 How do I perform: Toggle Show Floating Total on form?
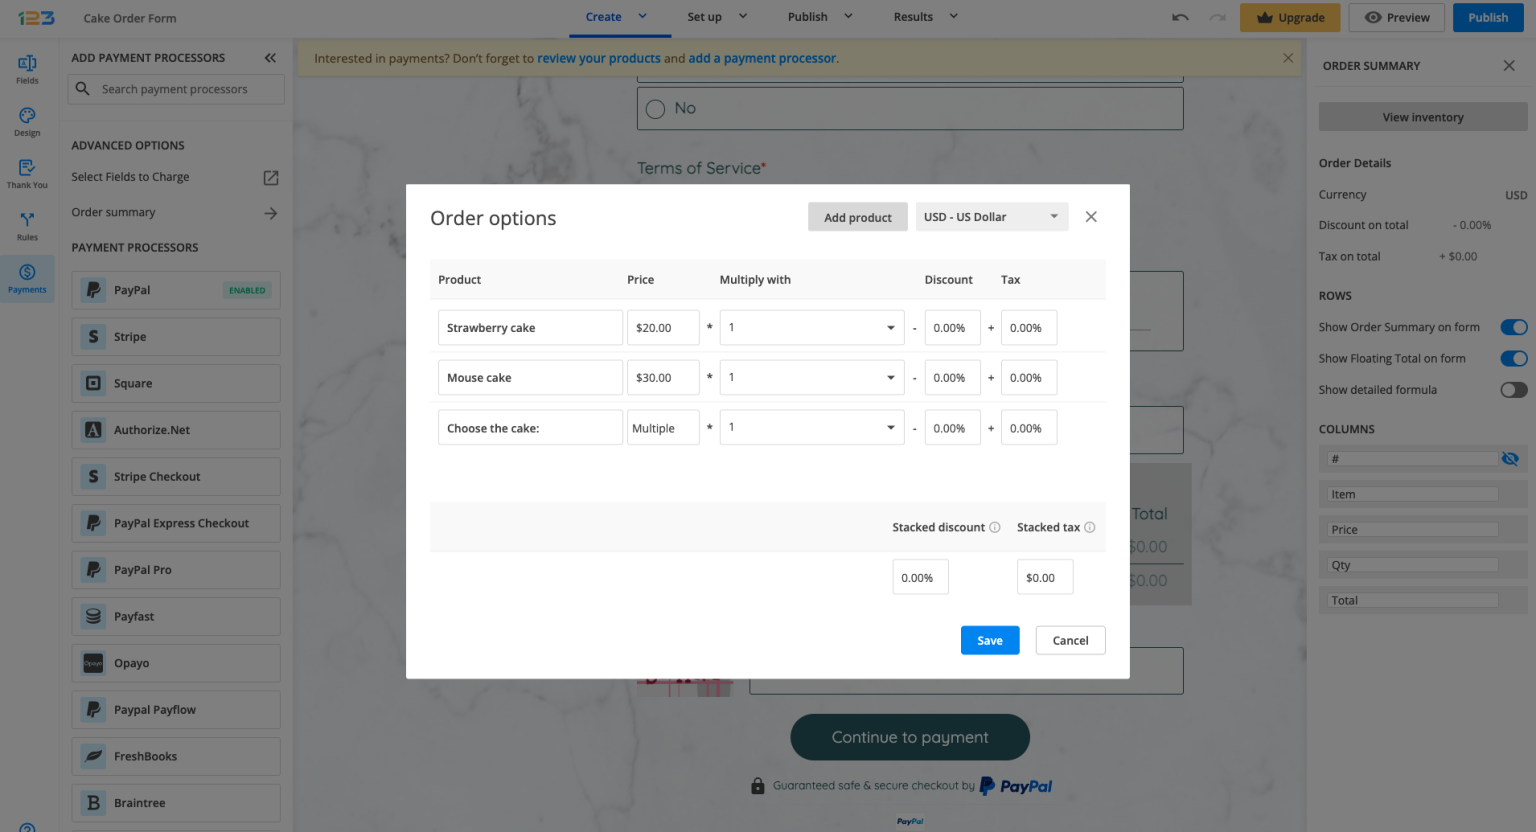click(1514, 358)
